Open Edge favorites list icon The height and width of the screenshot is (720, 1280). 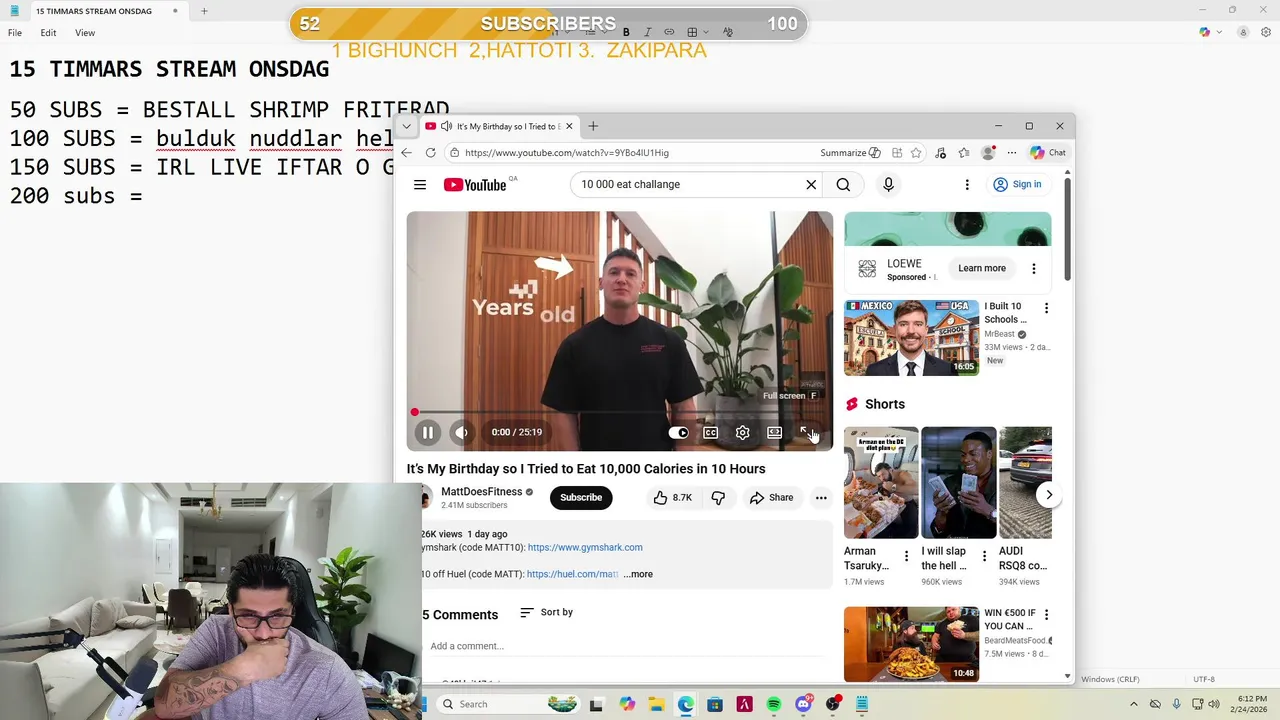tap(963, 153)
